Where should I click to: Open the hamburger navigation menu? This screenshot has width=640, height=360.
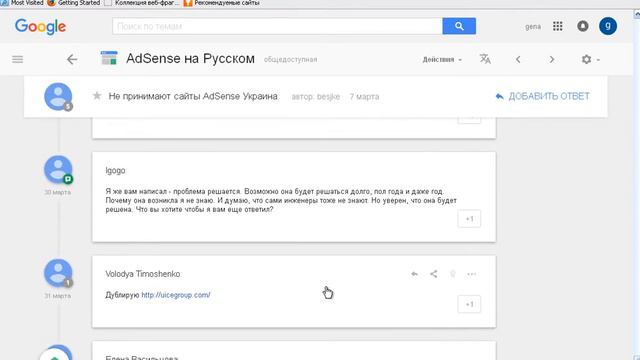coord(18,60)
